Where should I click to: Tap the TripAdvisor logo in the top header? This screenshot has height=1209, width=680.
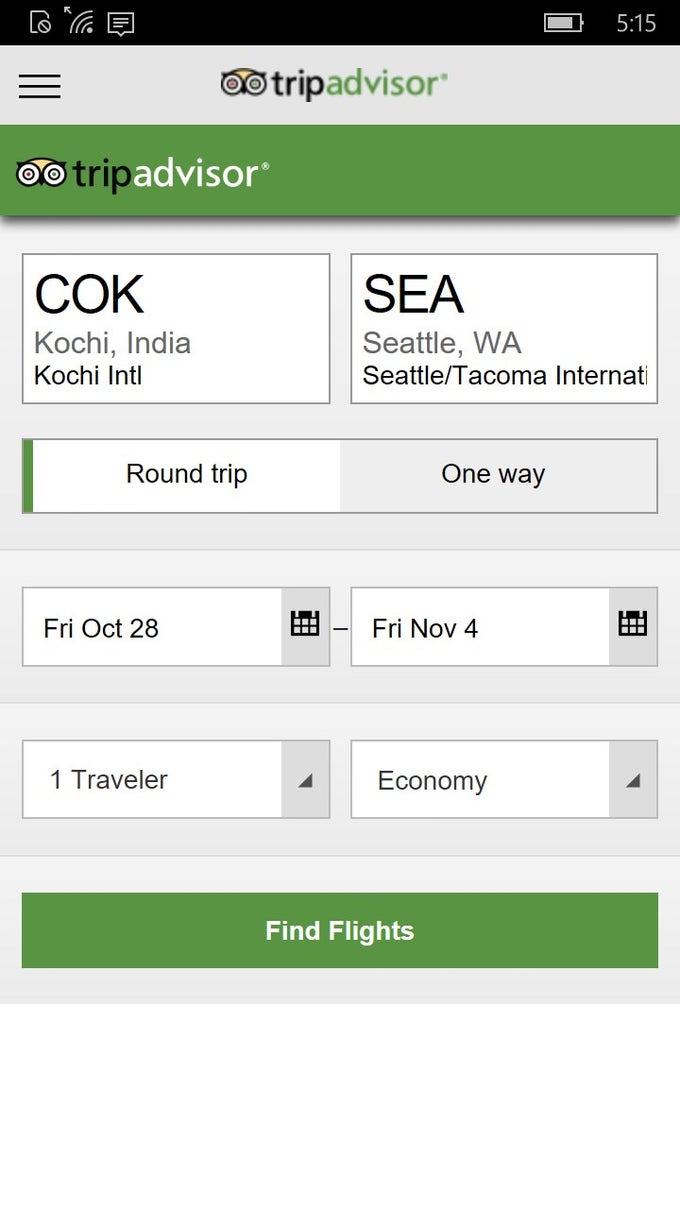click(x=334, y=84)
